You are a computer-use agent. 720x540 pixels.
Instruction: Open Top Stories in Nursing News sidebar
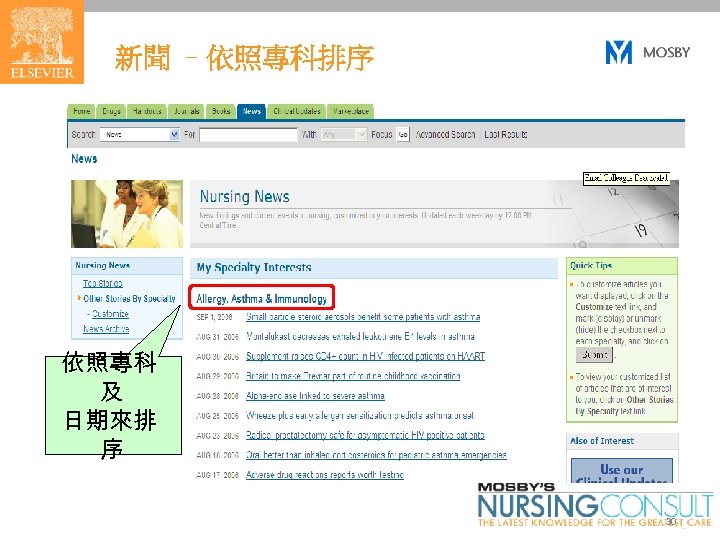(x=103, y=283)
